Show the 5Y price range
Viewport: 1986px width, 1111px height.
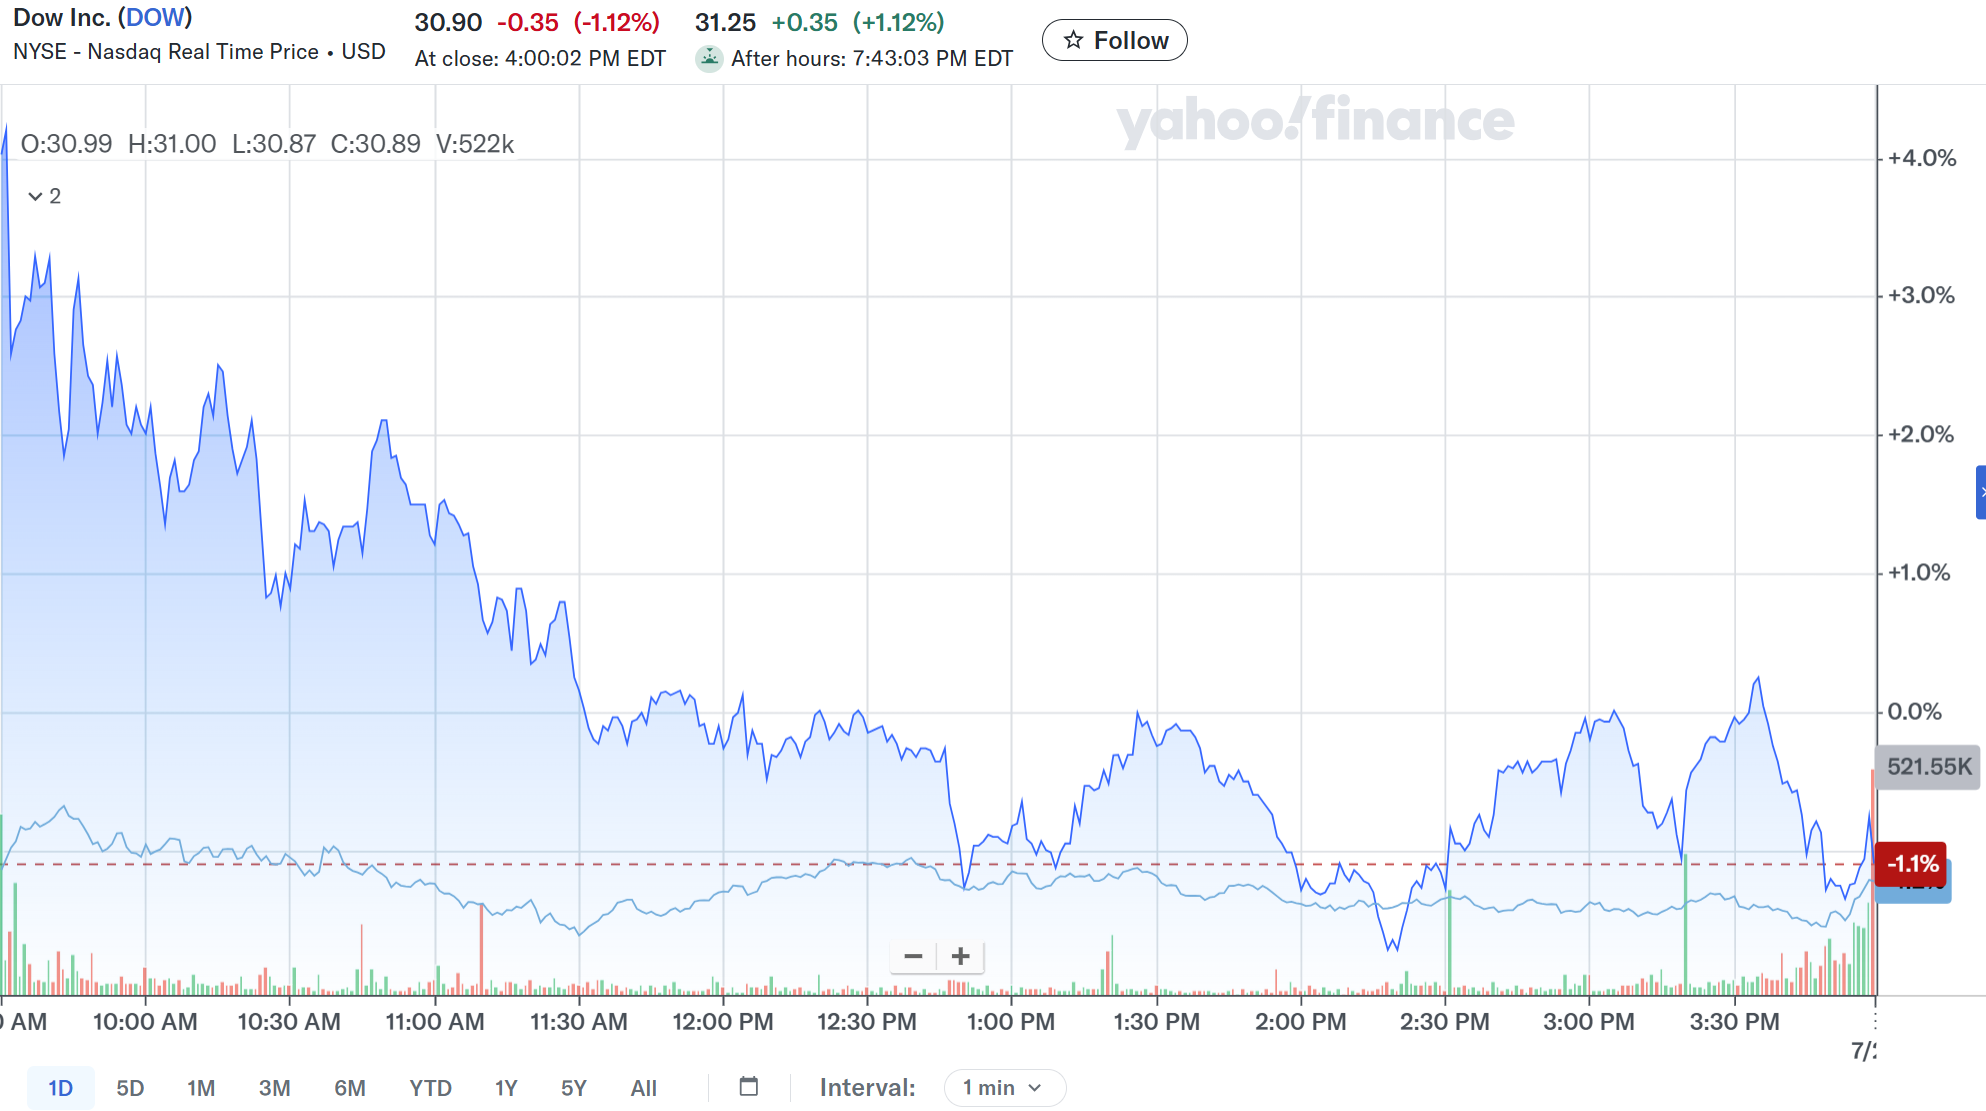point(574,1088)
